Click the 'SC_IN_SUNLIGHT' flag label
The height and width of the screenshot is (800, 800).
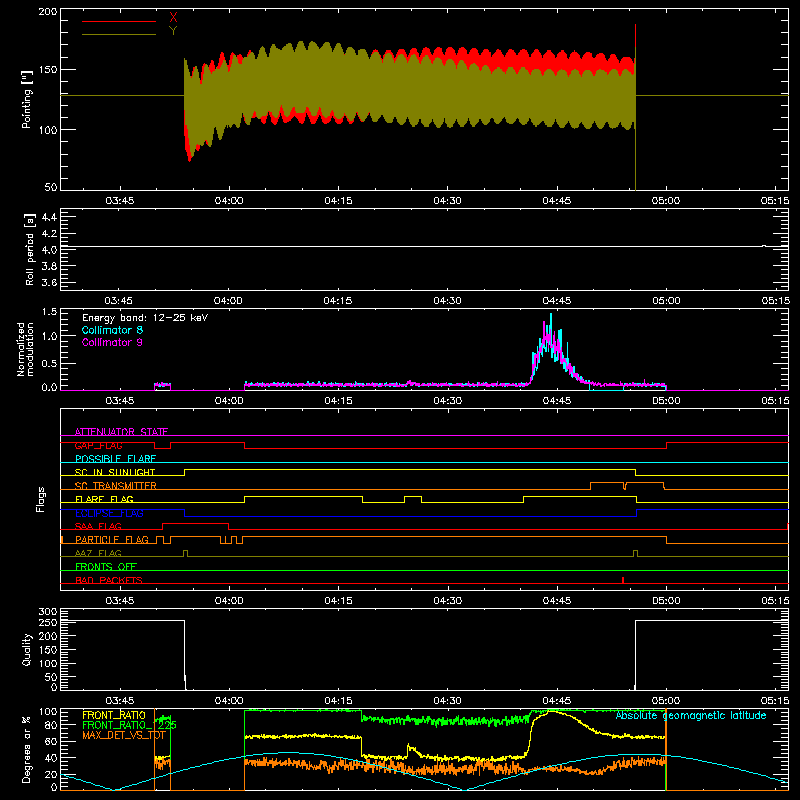[x=115, y=472]
